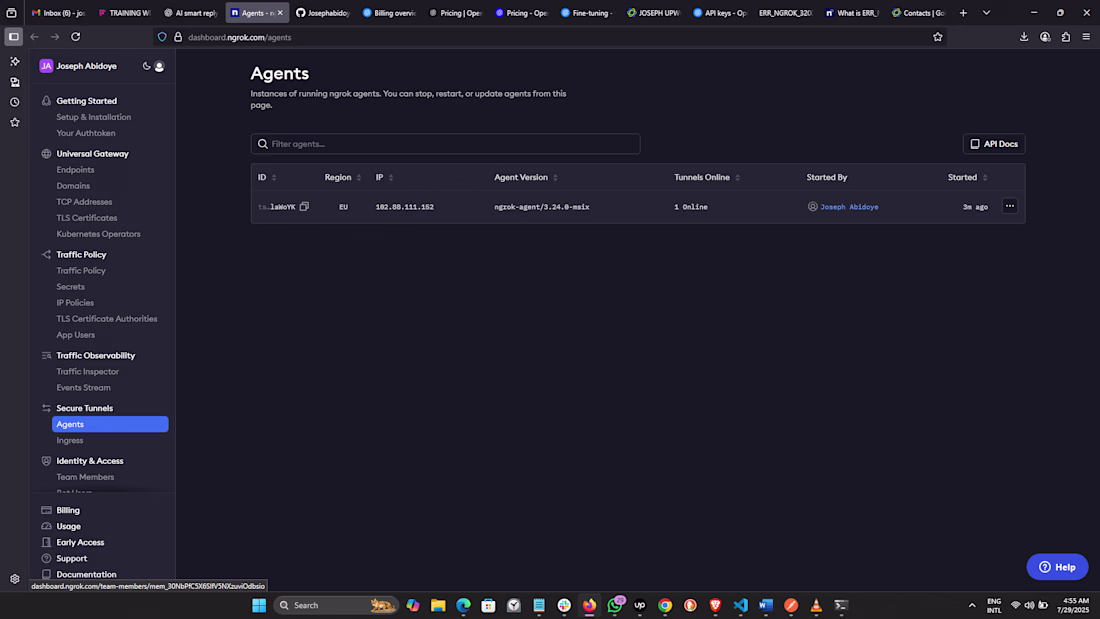Switch to the ERR_NGROK_320 tab
This screenshot has height=619, width=1100.
point(785,13)
